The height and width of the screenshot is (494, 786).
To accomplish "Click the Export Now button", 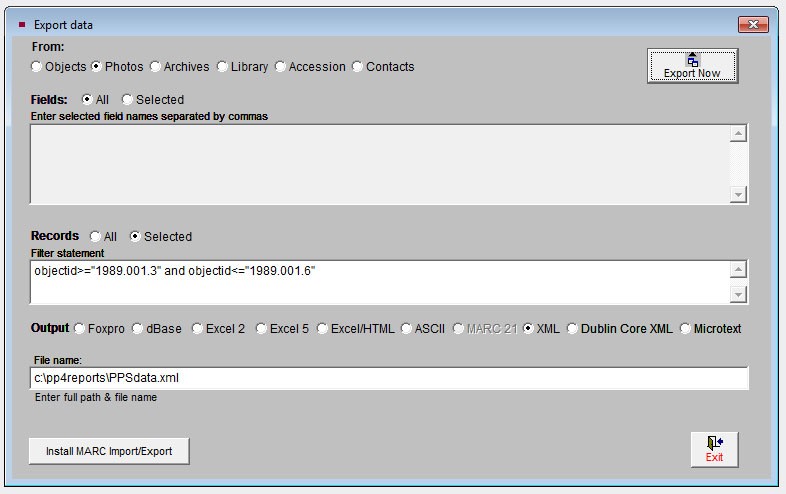I will [692, 66].
